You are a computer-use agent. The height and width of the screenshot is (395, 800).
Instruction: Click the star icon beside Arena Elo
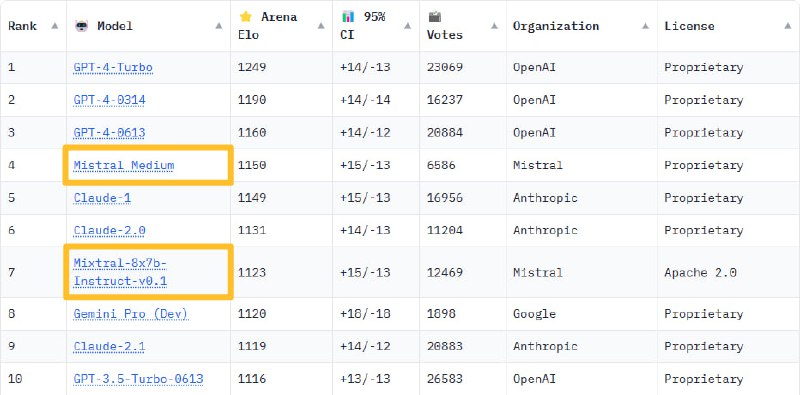(245, 17)
